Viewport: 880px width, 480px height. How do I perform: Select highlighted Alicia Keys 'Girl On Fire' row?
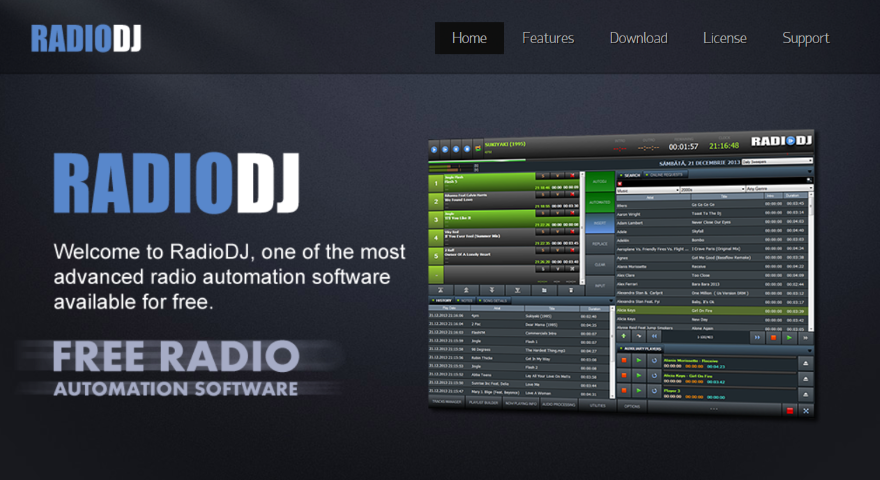712,310
